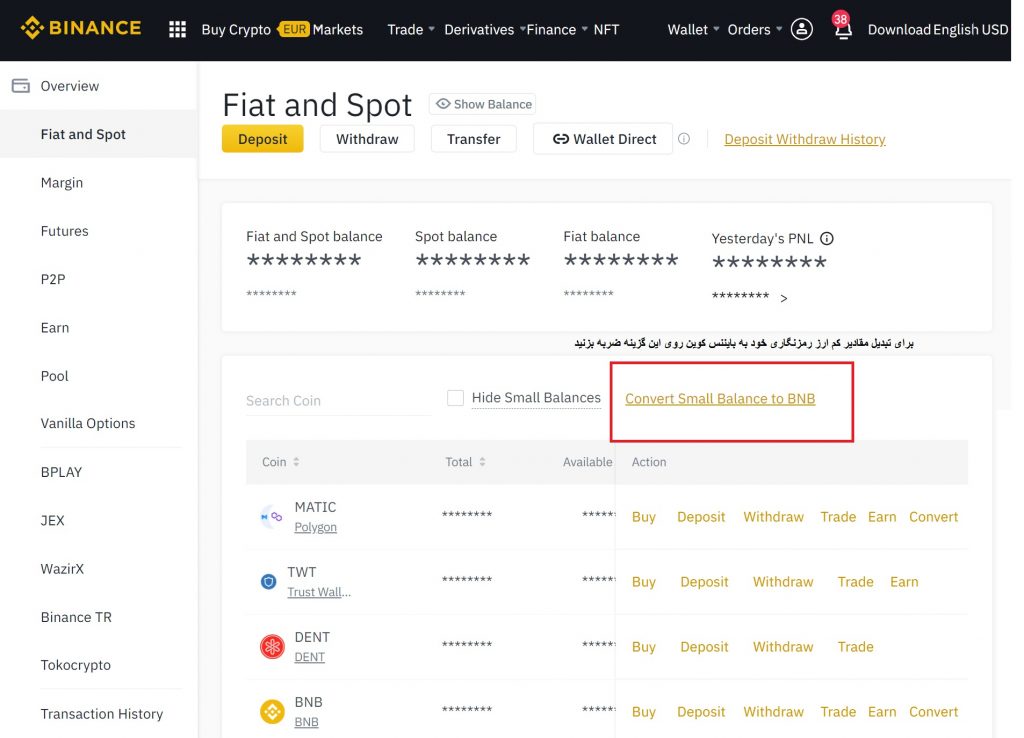Click the yellow Deposit button
1024x738 pixels.
[x=263, y=138]
